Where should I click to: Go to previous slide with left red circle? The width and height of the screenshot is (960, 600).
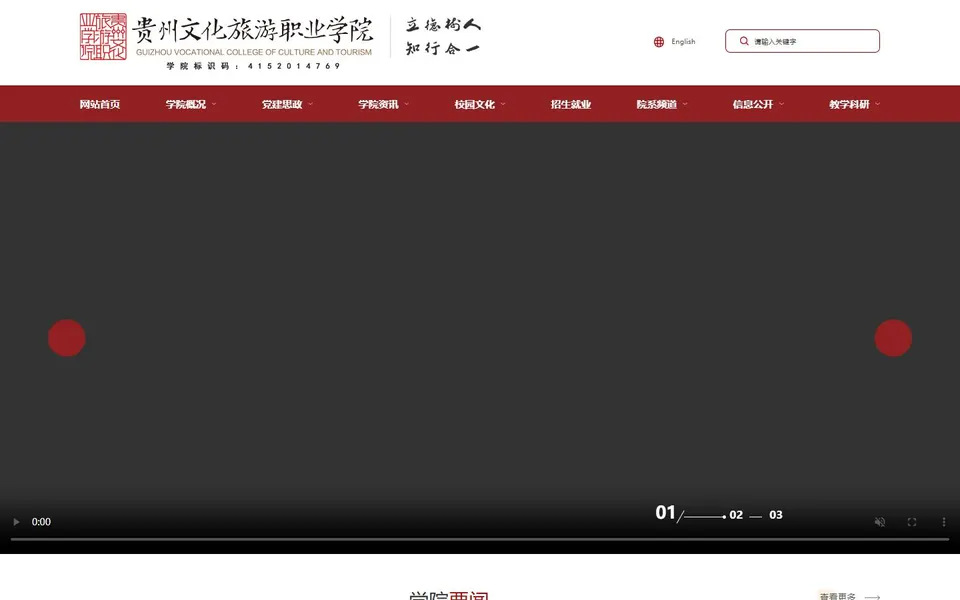click(x=67, y=338)
